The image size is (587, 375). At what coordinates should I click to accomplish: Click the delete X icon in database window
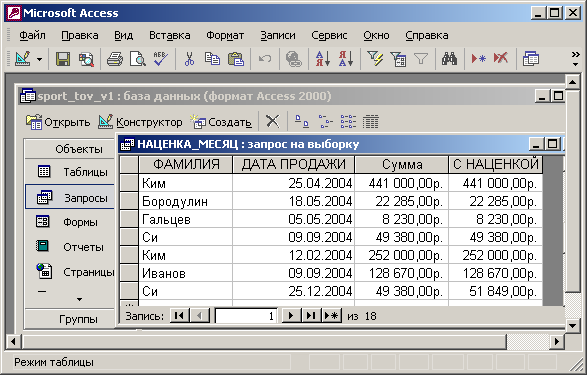(273, 122)
